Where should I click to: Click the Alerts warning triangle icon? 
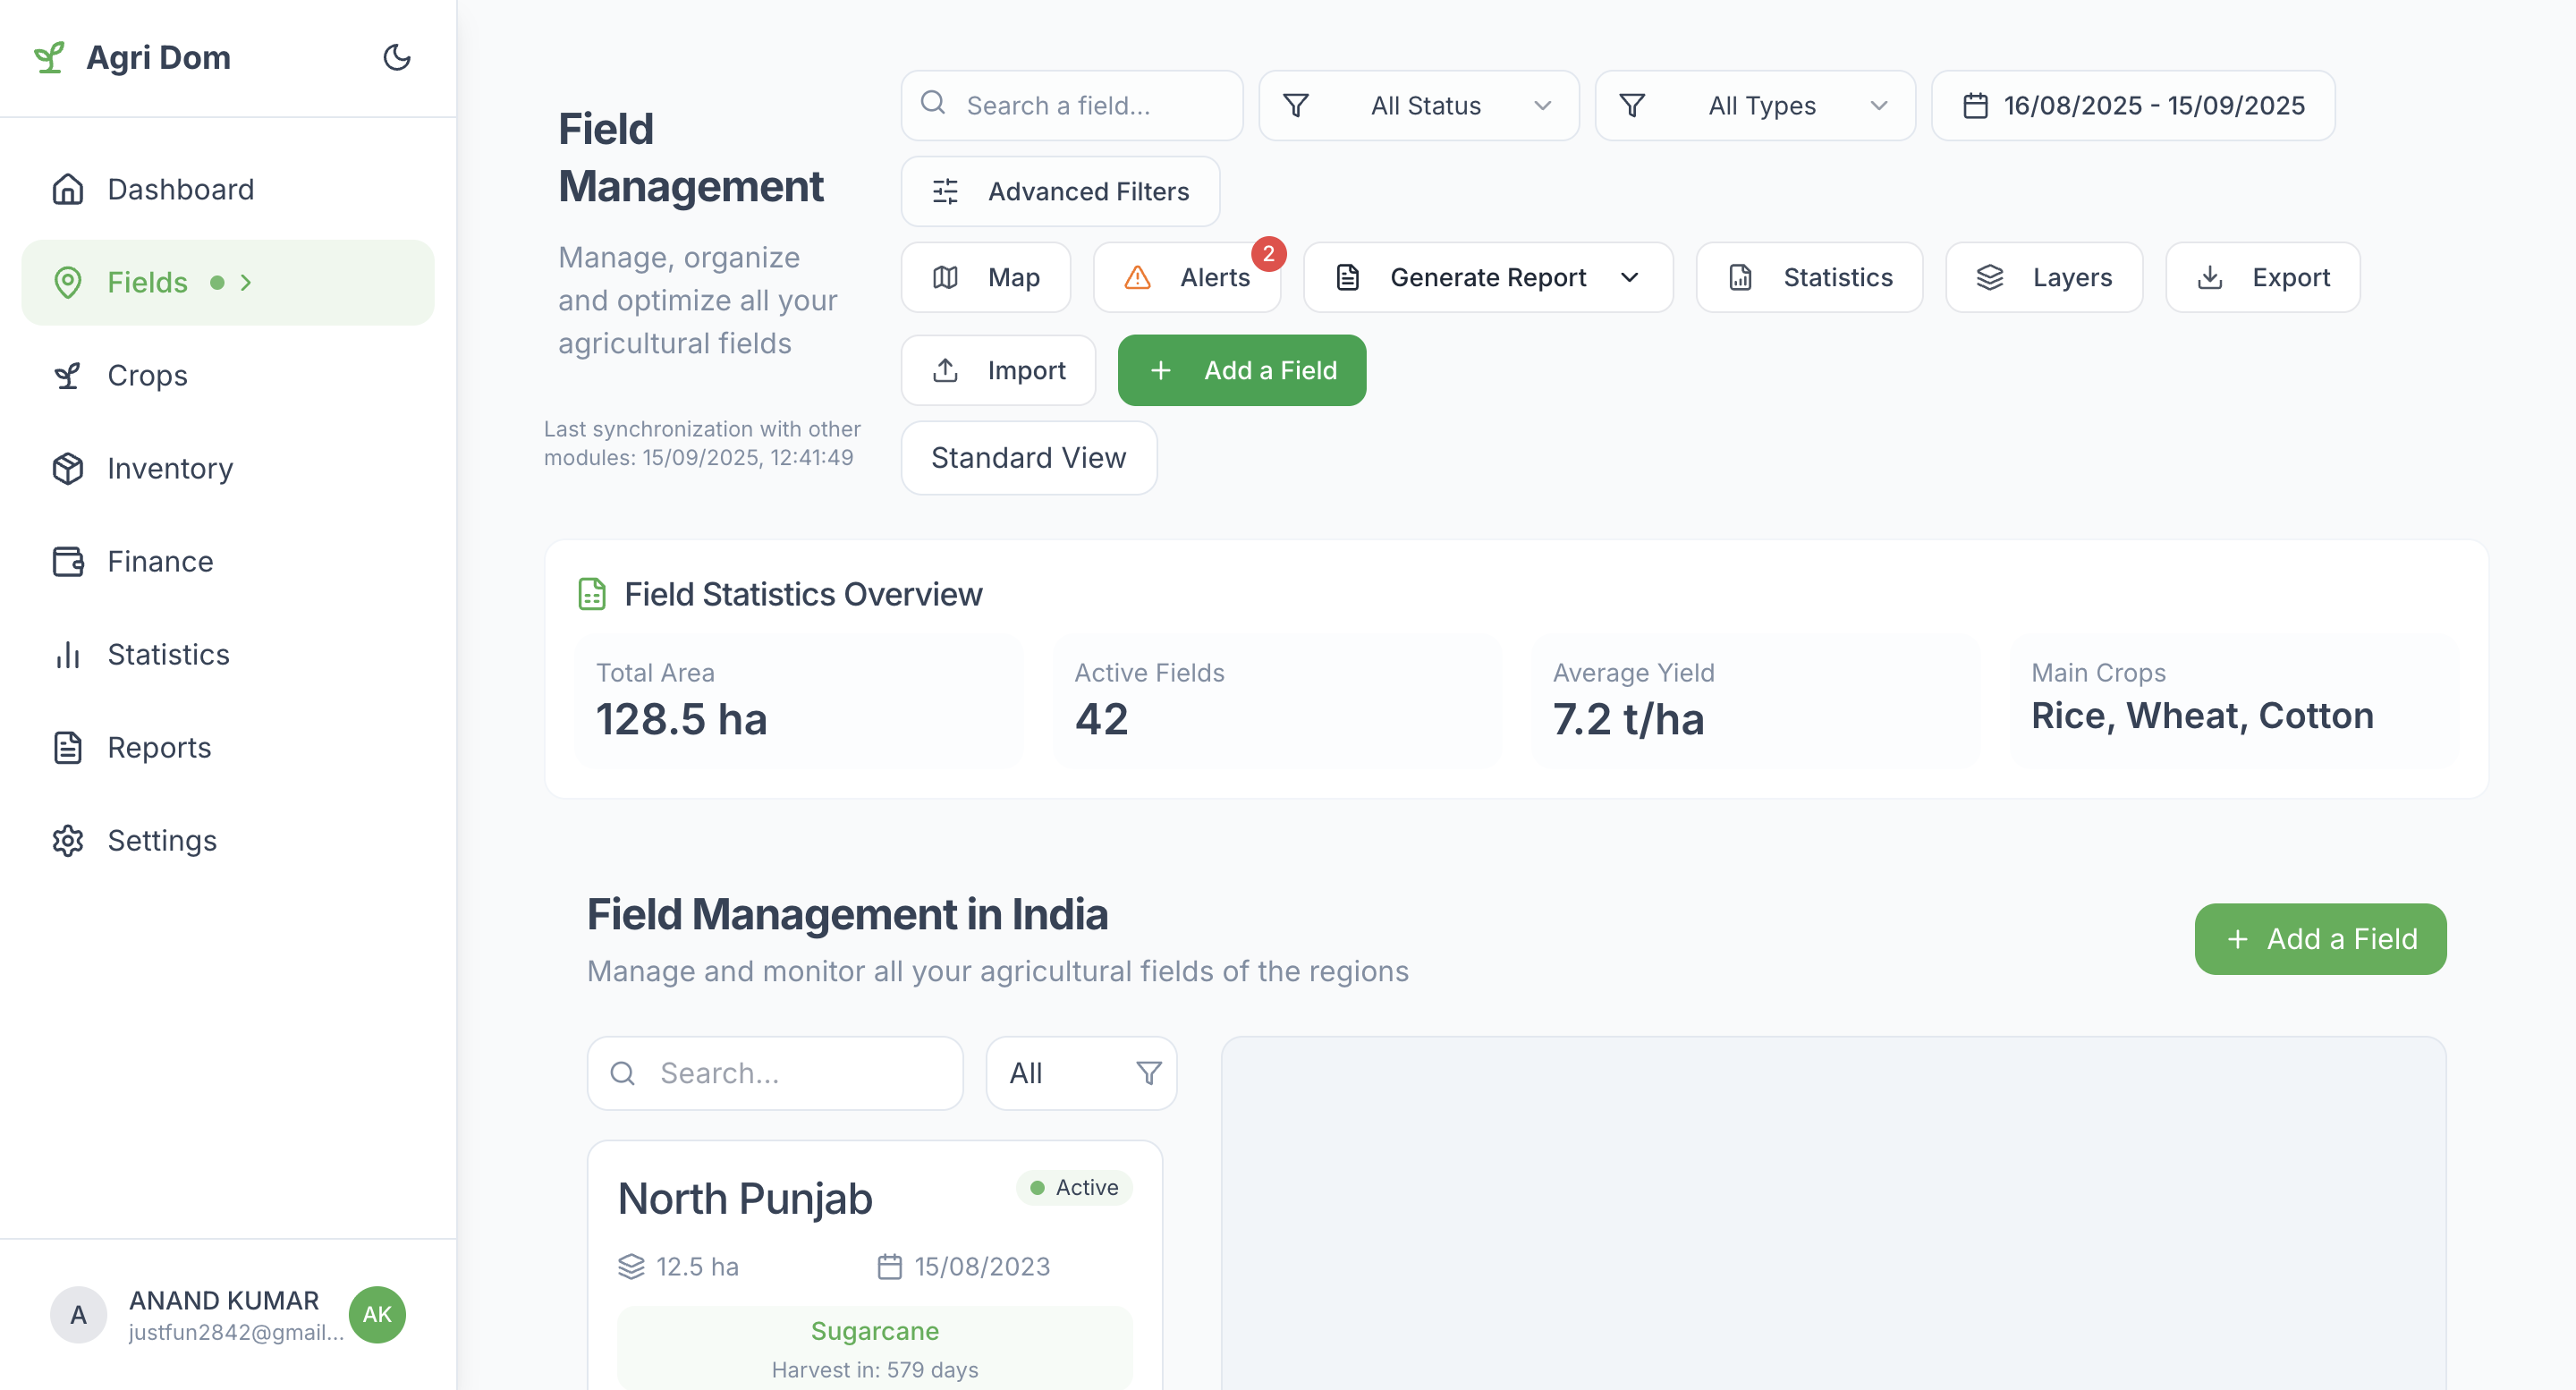tap(1137, 277)
